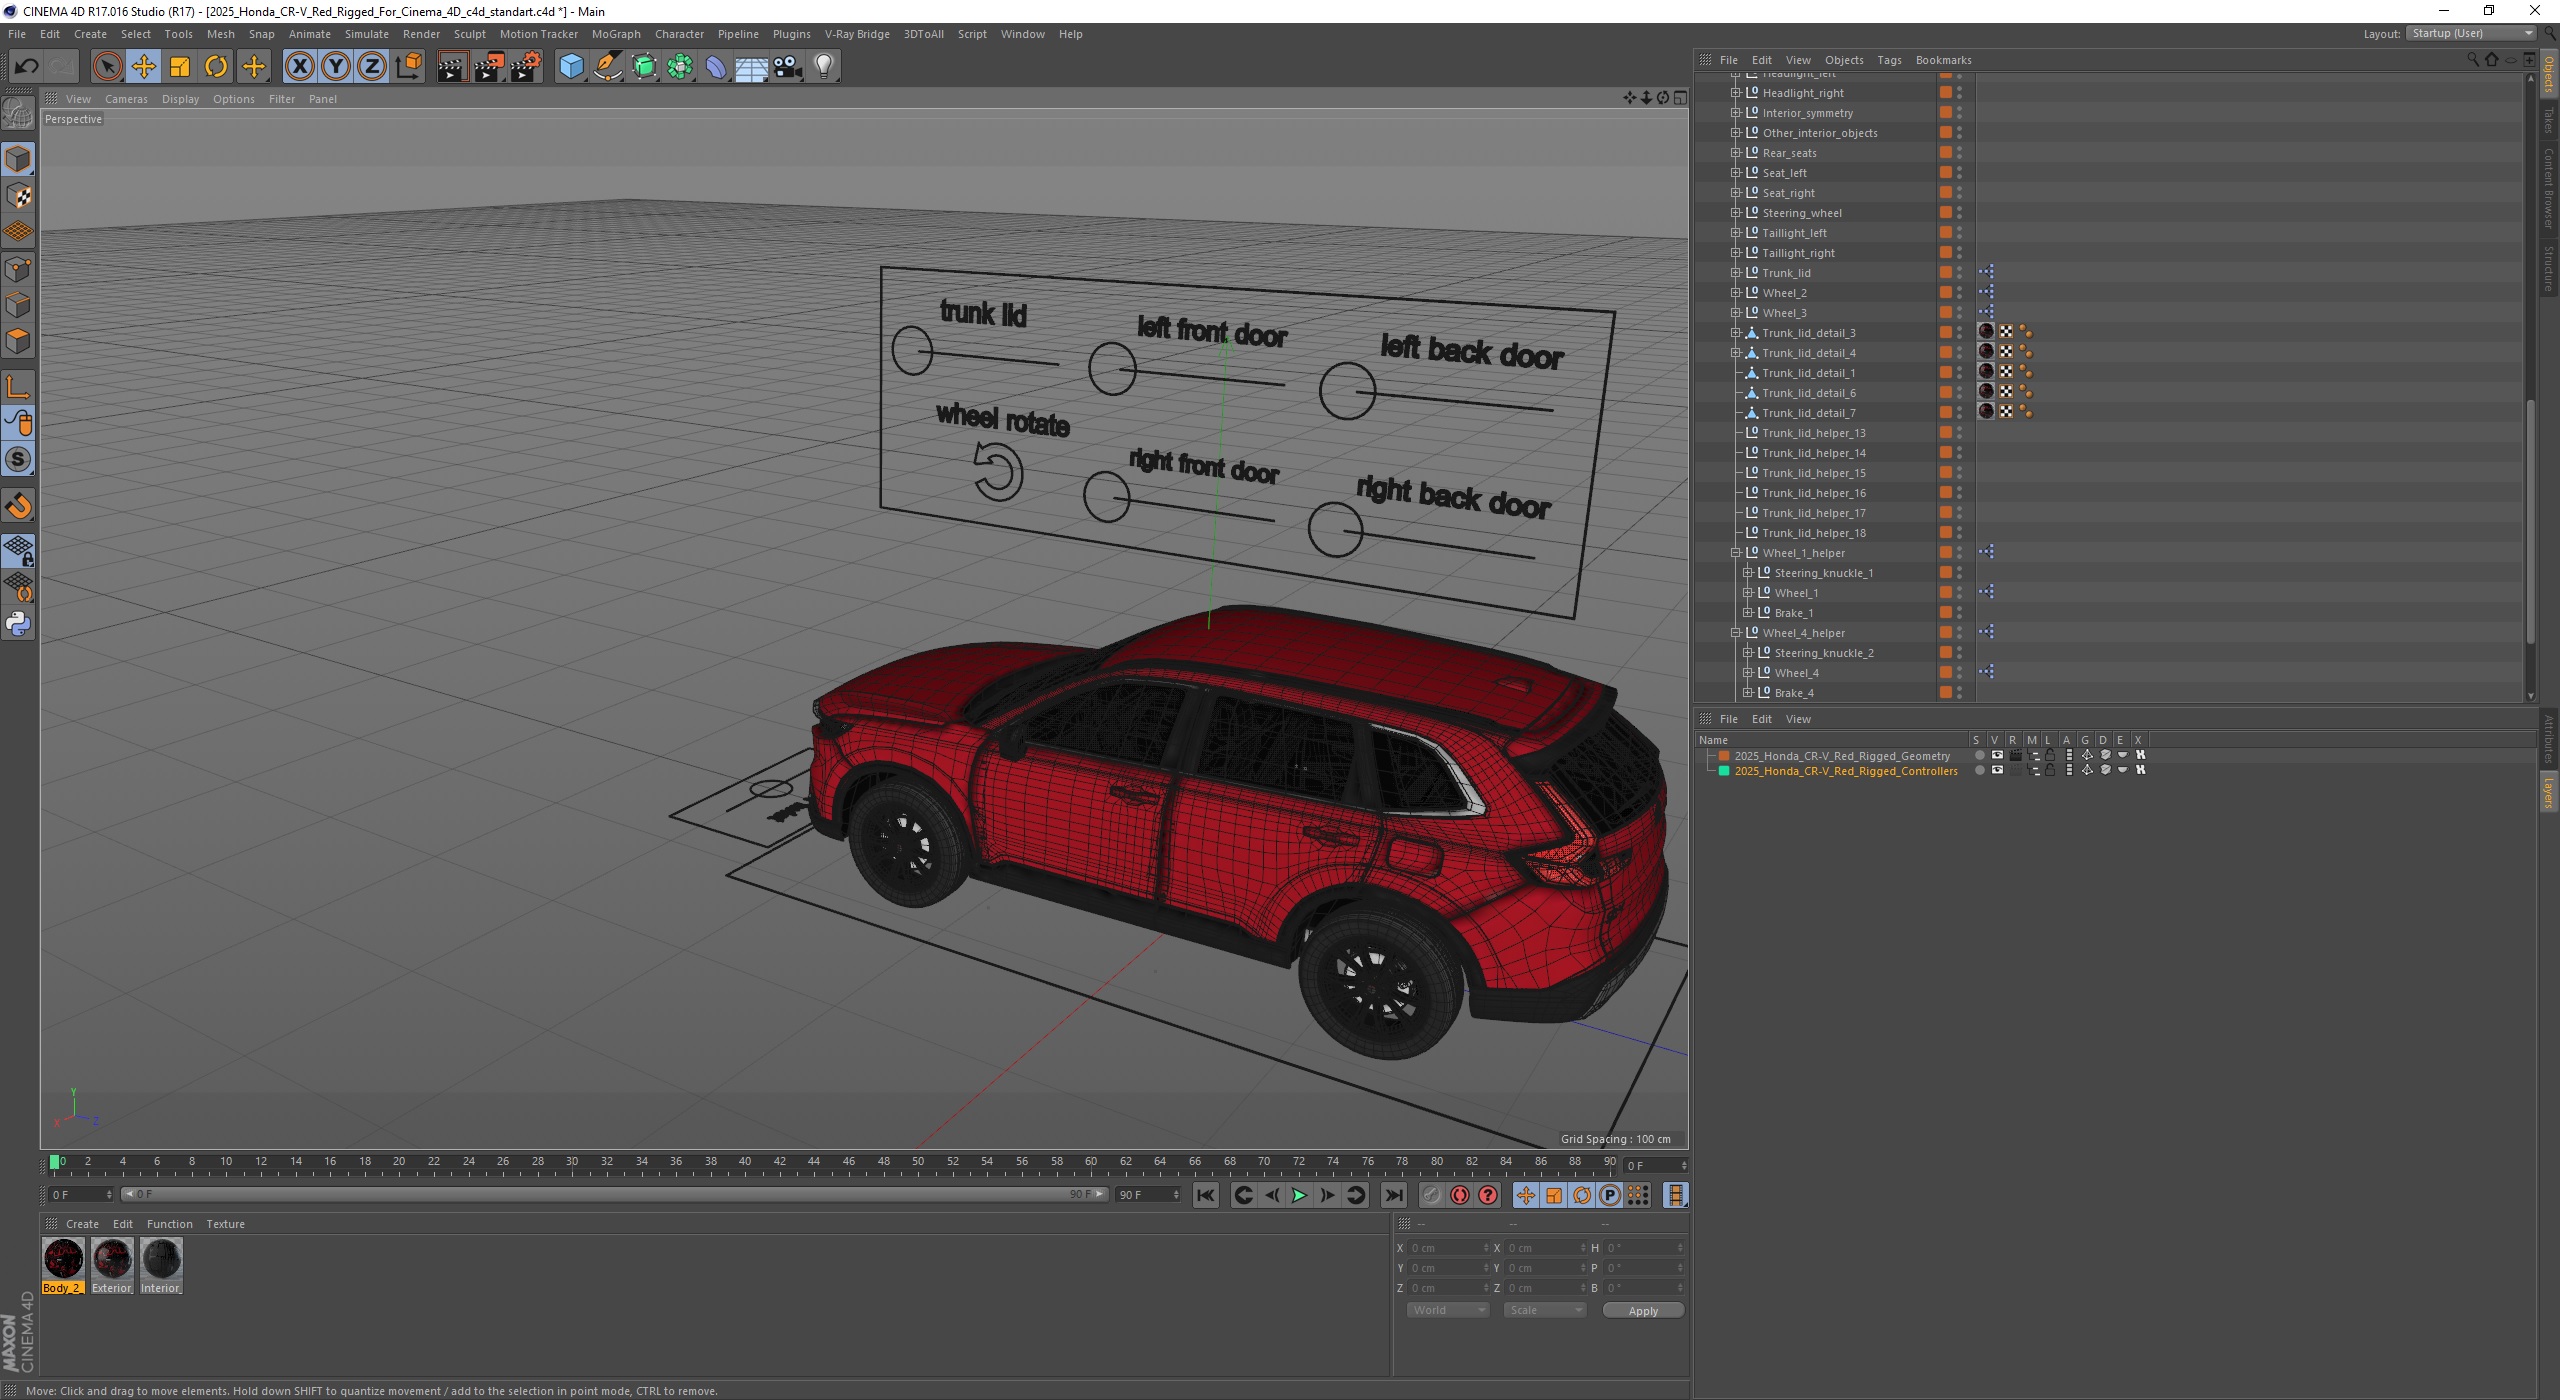The width and height of the screenshot is (2560, 1400).
Task: Open Edit Render Settings icon
Action: point(526,67)
